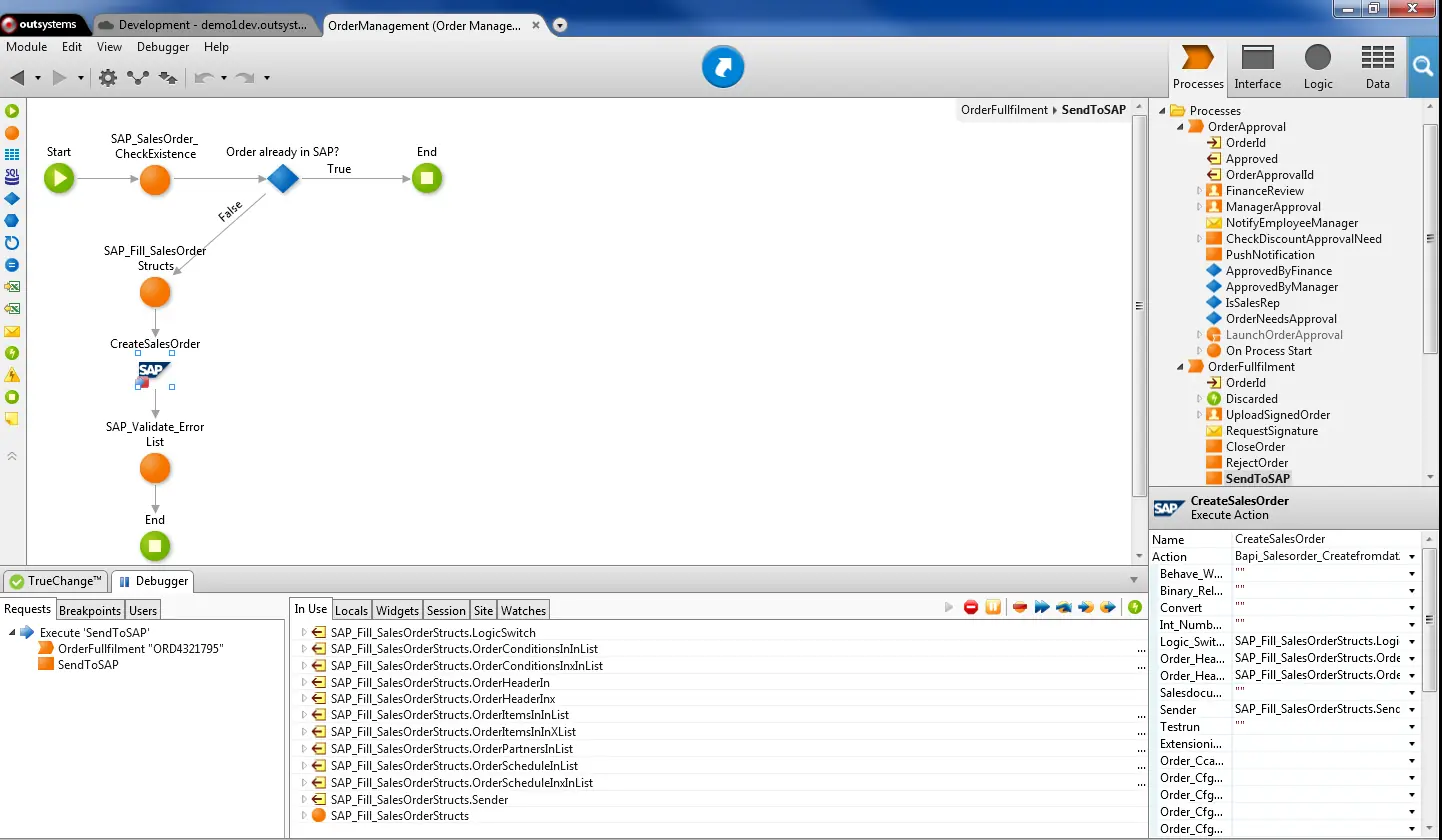
Task: Collapse the OrderFullfilment process node
Action: [x=1181, y=367]
